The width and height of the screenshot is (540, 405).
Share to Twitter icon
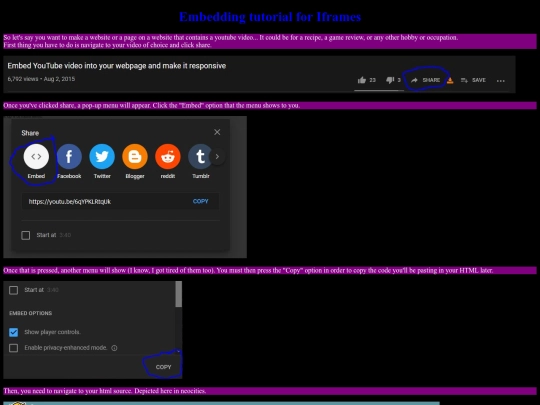[x=102, y=156]
